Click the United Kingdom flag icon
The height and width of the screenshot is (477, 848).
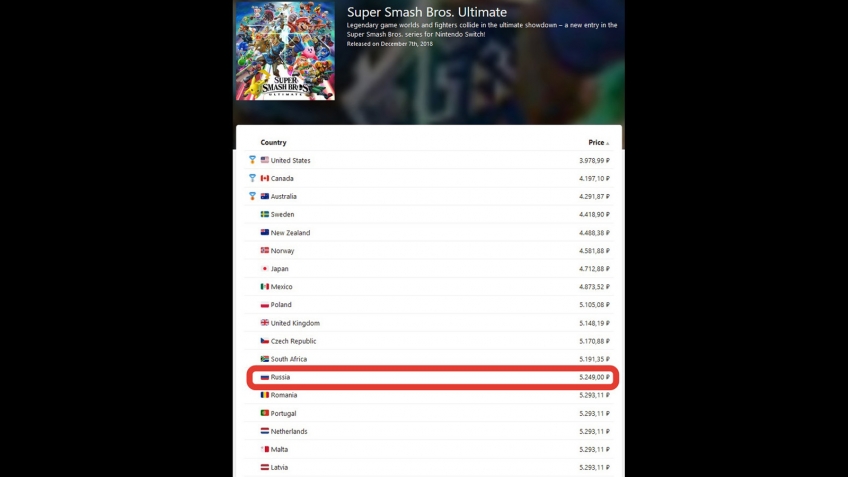click(264, 323)
